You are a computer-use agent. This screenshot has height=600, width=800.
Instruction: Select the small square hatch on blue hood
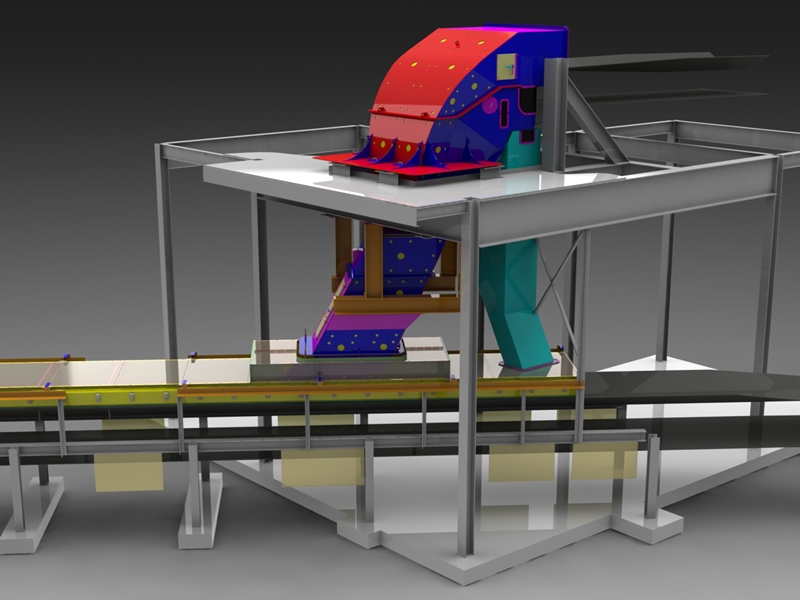(x=507, y=66)
